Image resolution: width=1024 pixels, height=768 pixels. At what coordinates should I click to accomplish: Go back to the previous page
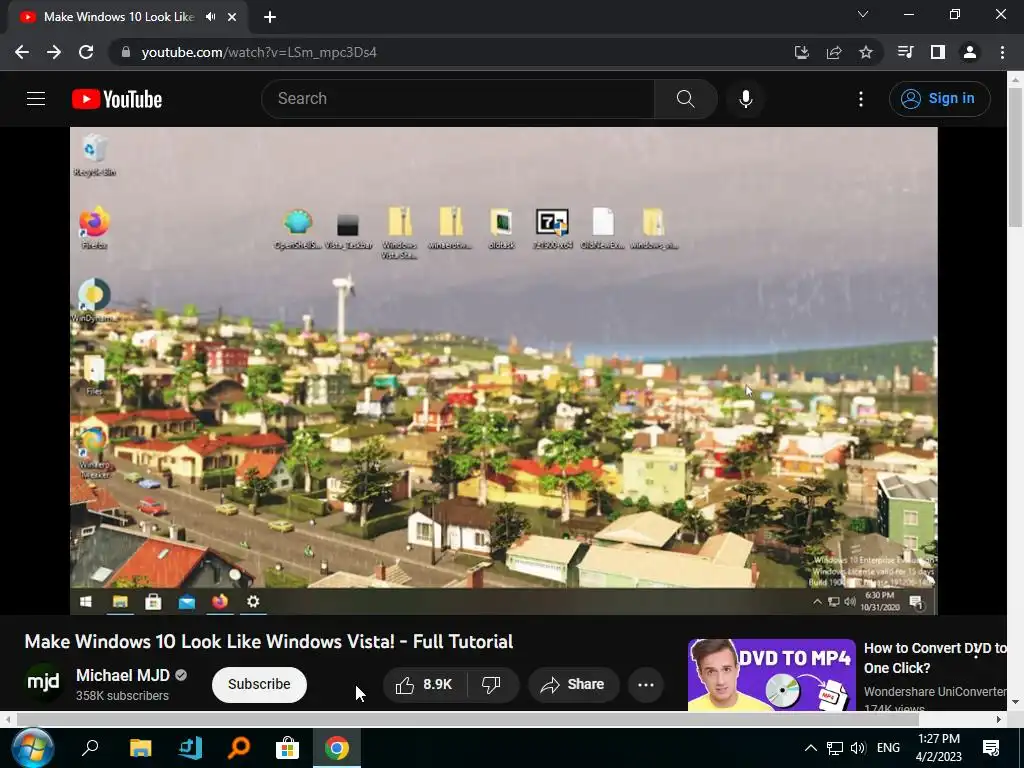tap(22, 52)
